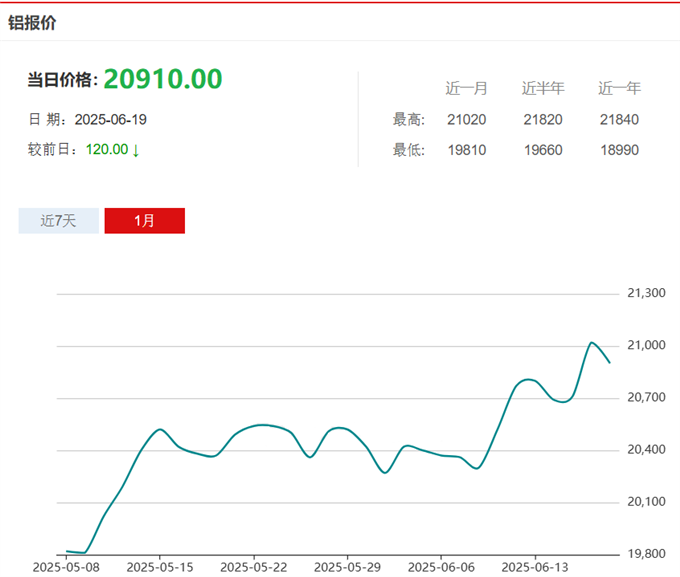Click the green down arrow beside 120.00
Image resolution: width=680 pixels, height=577 pixels.
tap(136, 150)
